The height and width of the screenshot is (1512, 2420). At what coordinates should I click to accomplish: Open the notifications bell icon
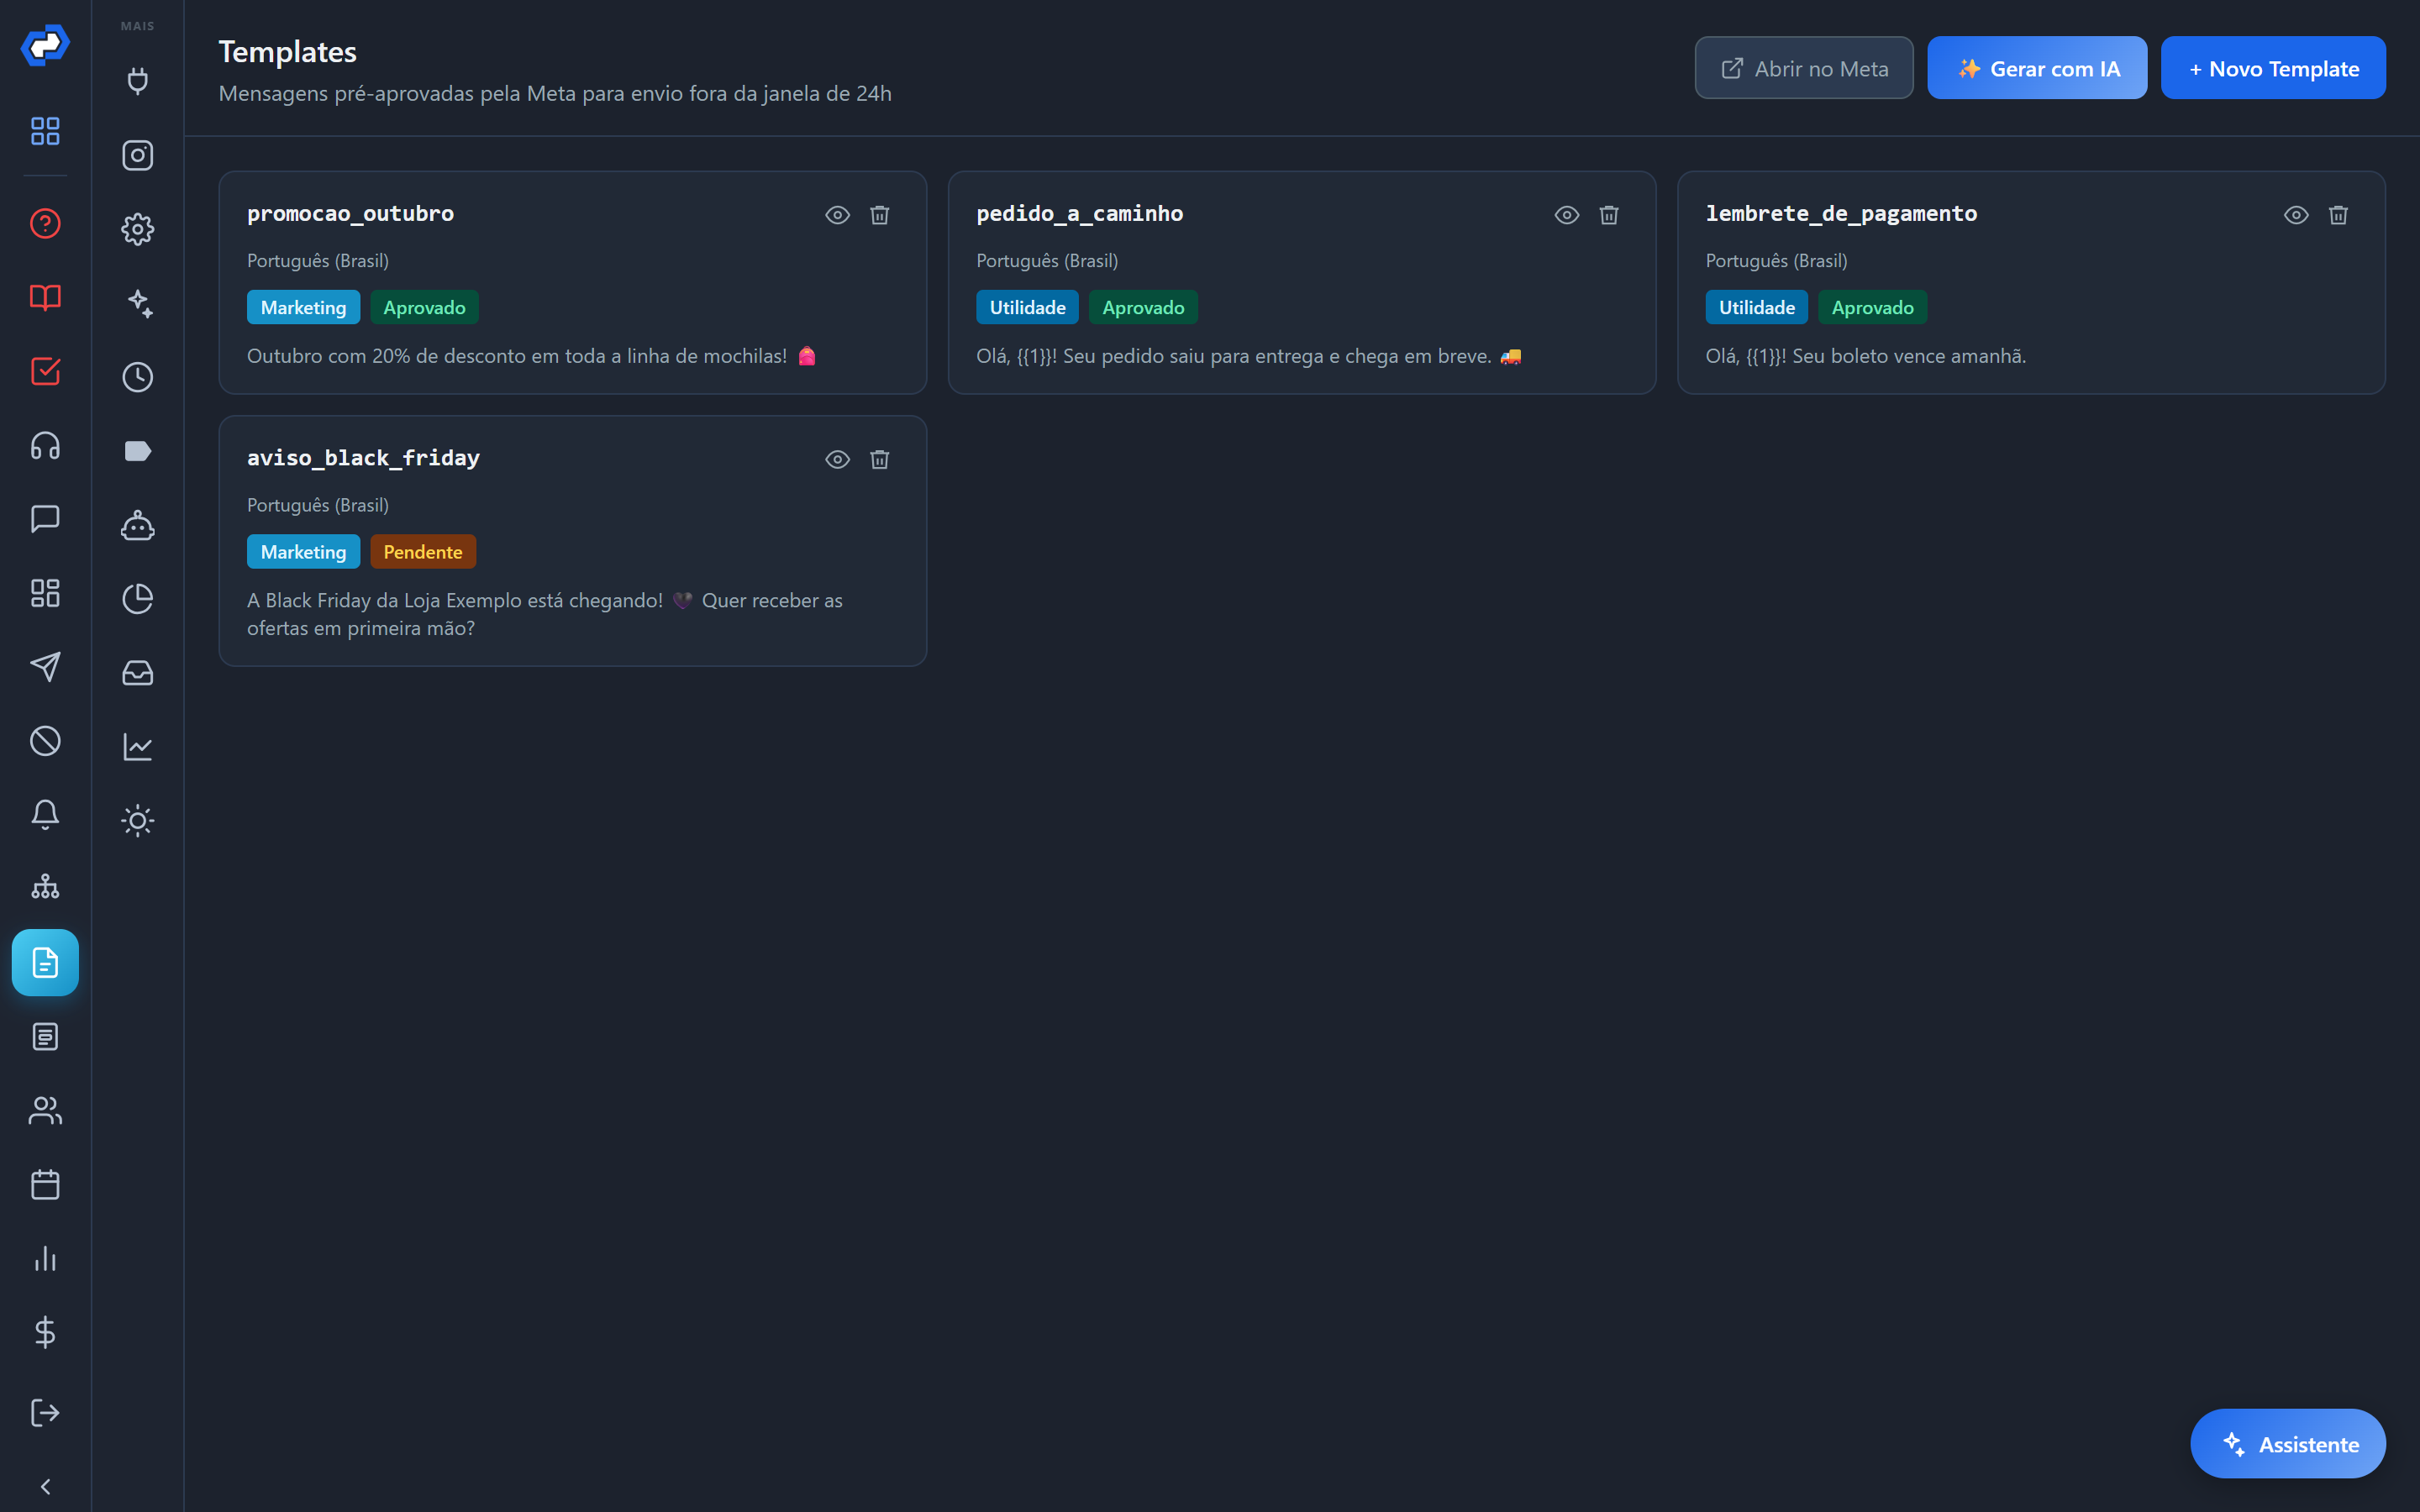click(45, 814)
